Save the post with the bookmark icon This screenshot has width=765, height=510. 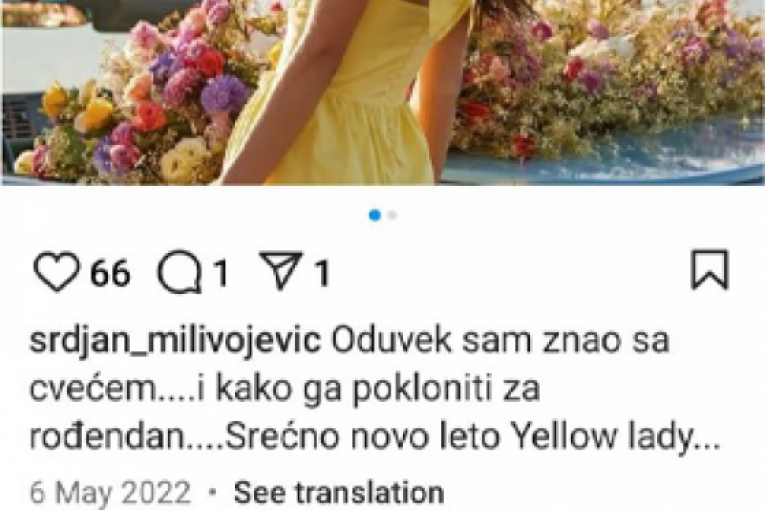pyautogui.click(x=710, y=270)
